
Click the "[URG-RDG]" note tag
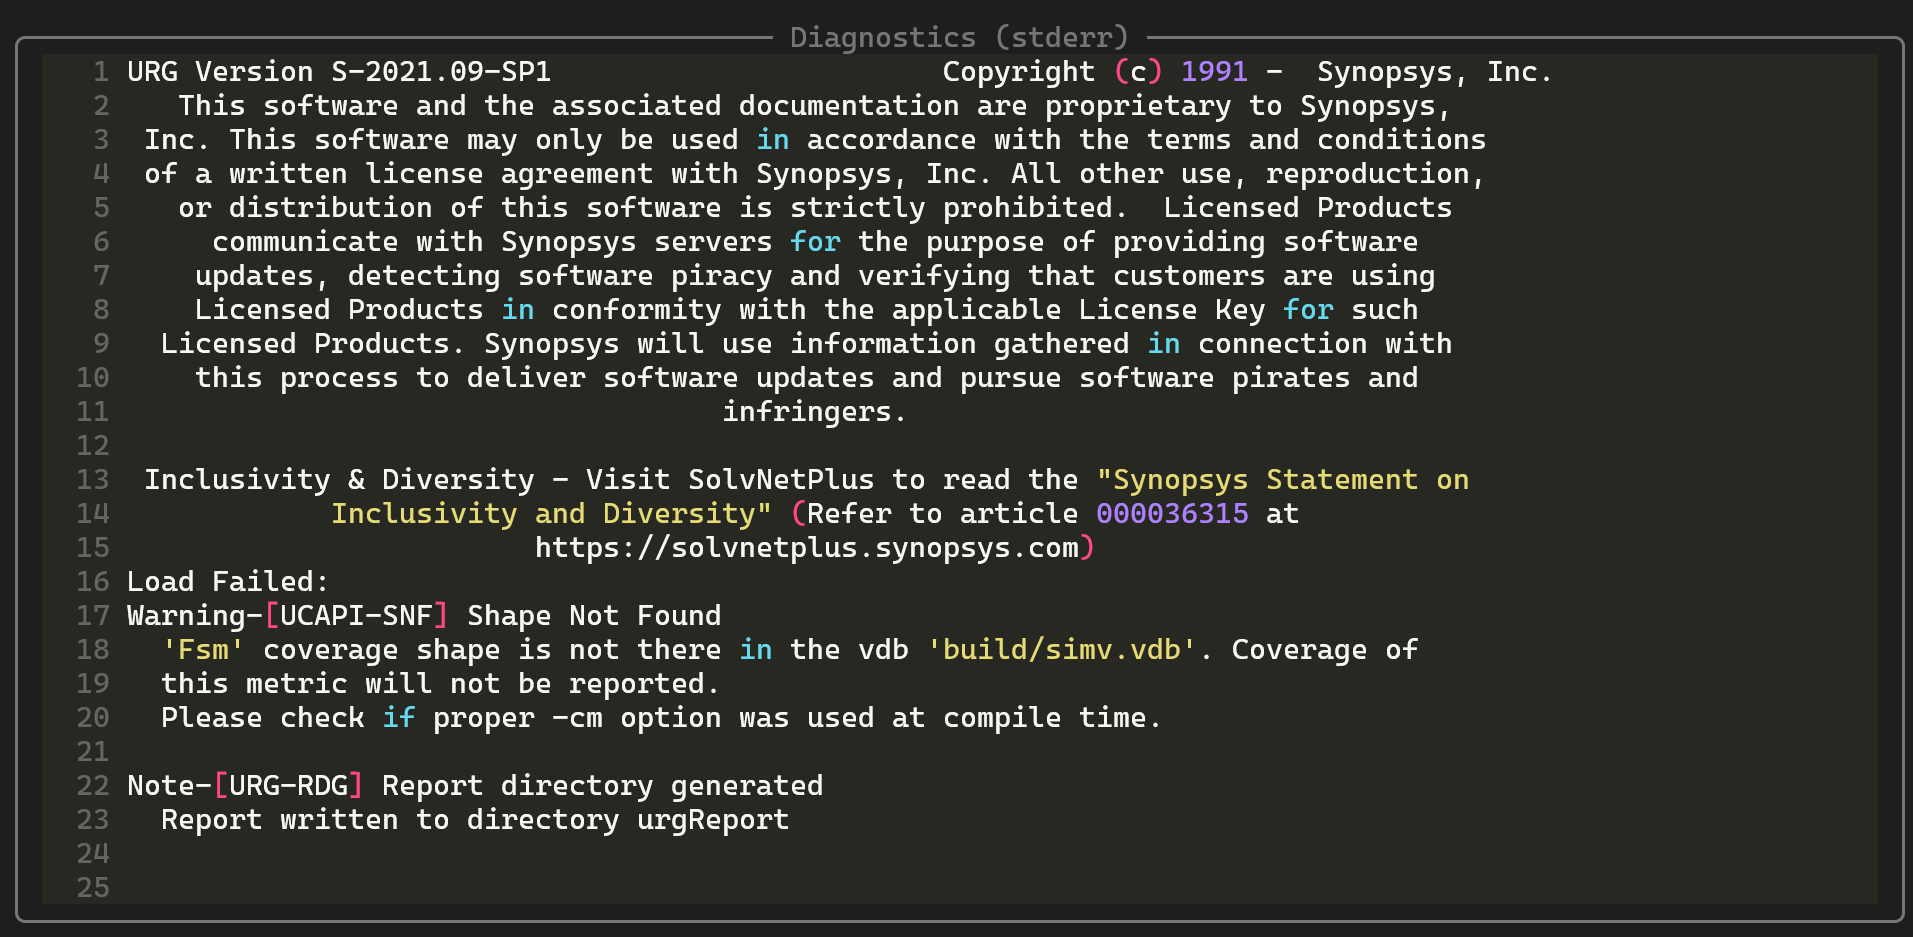[288, 786]
